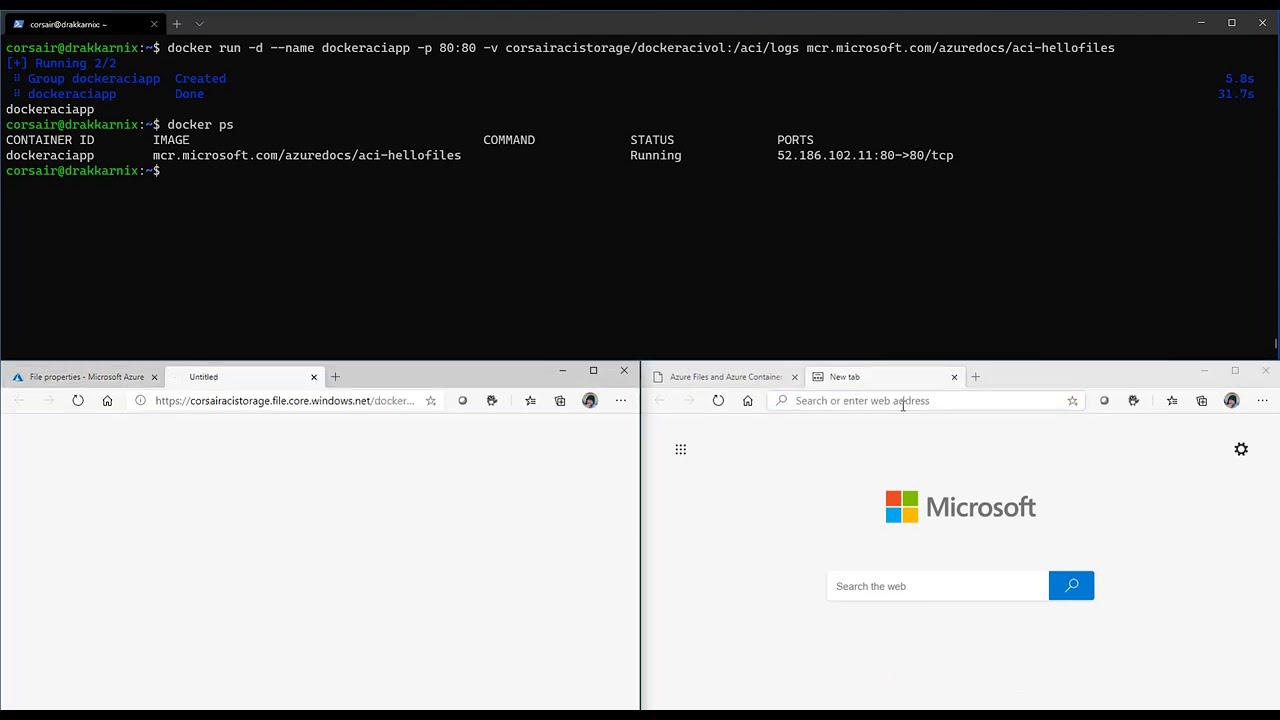
Task: Close the File properties - Microsoft Azure tab
Action: (154, 377)
